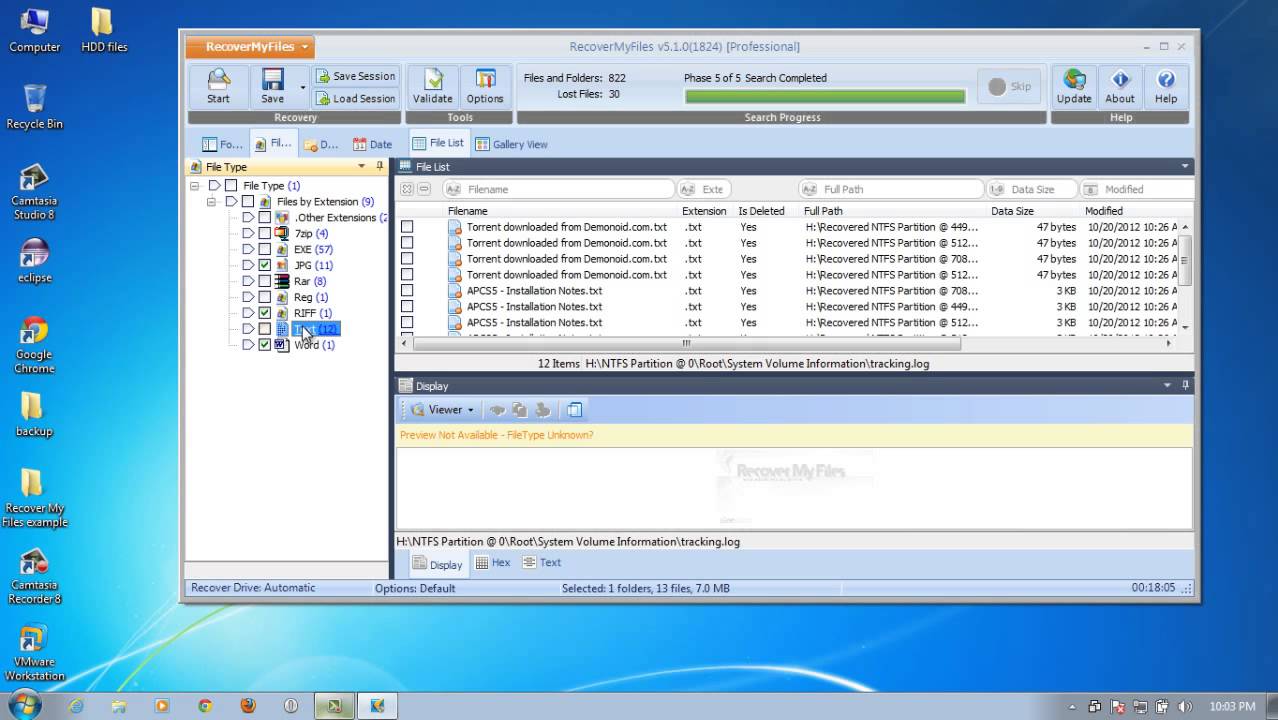
Task: Select the Recycle Bin desktop icon
Action: pos(34,107)
